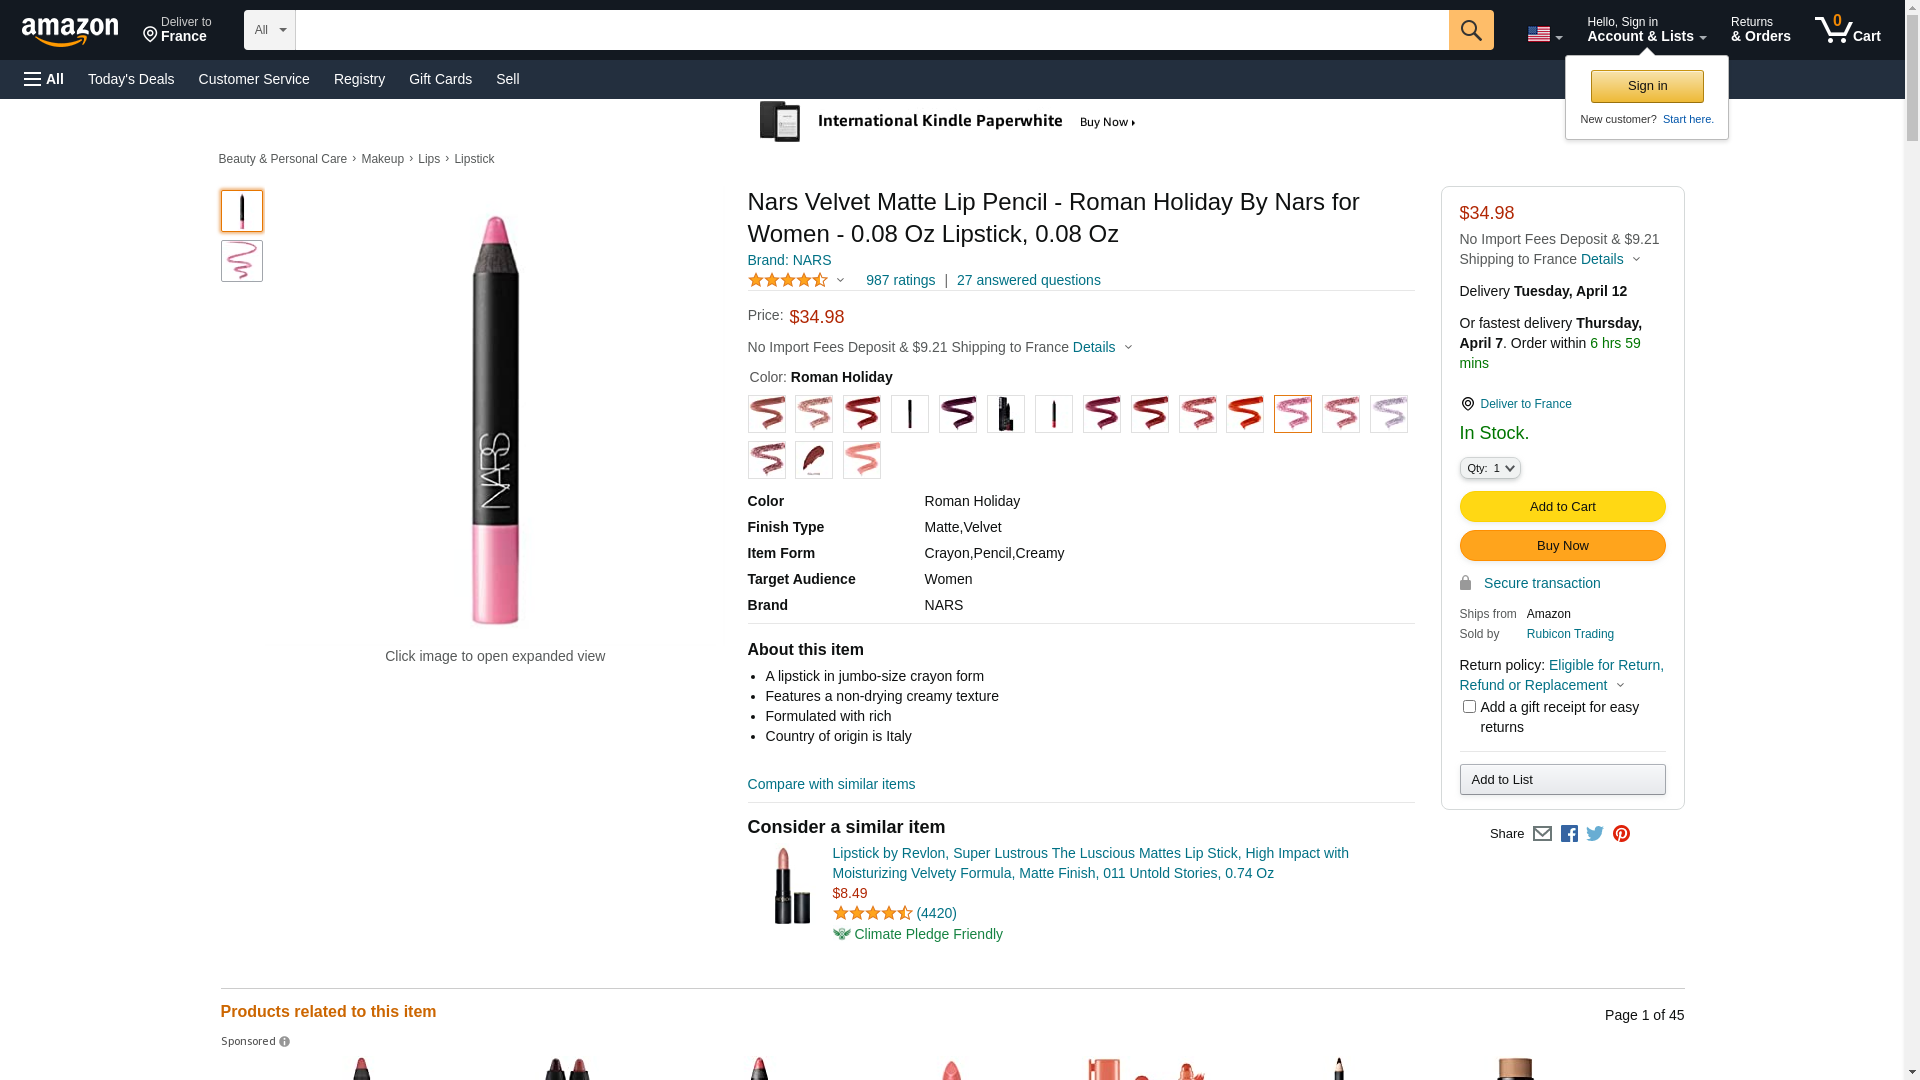Open Compare with similar items link
1920x1080 pixels.
click(x=831, y=784)
